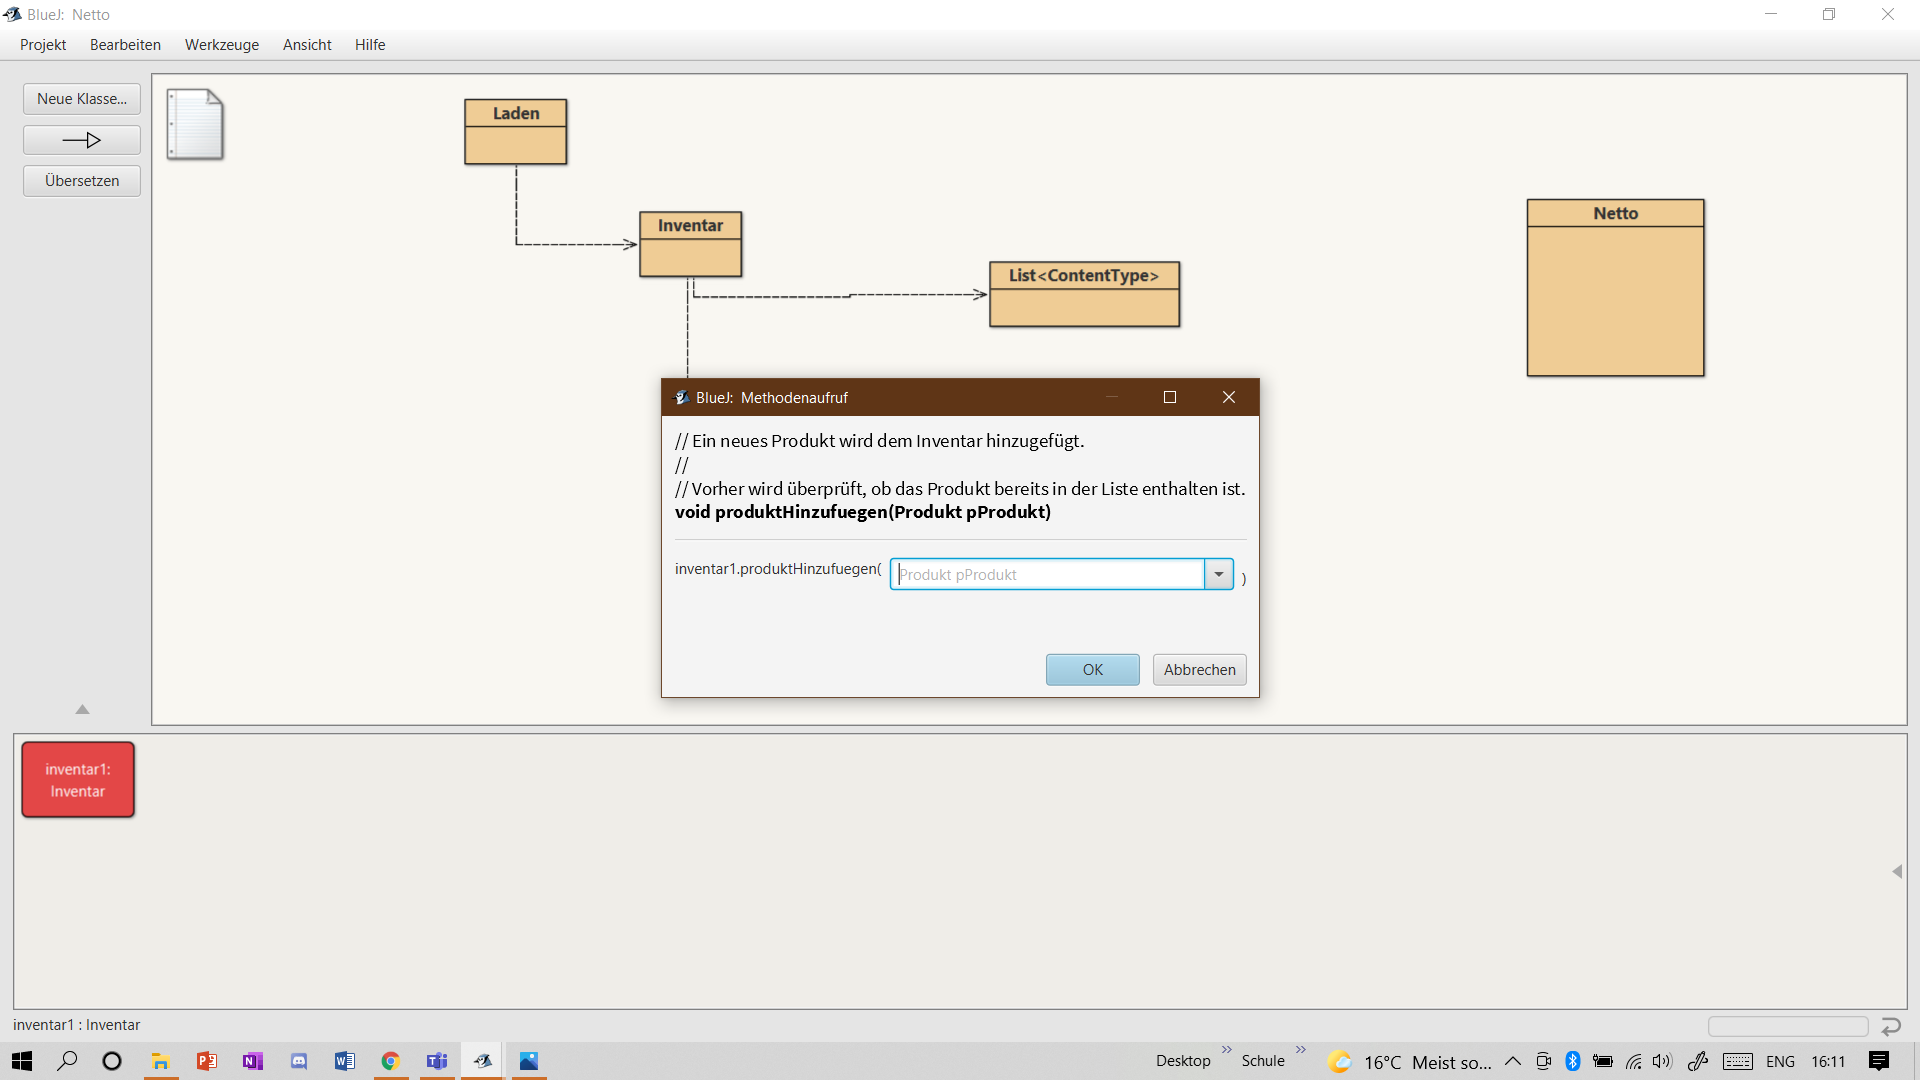Click the Bluetooth tray icon
The width and height of the screenshot is (1920, 1080).
coord(1572,1061)
